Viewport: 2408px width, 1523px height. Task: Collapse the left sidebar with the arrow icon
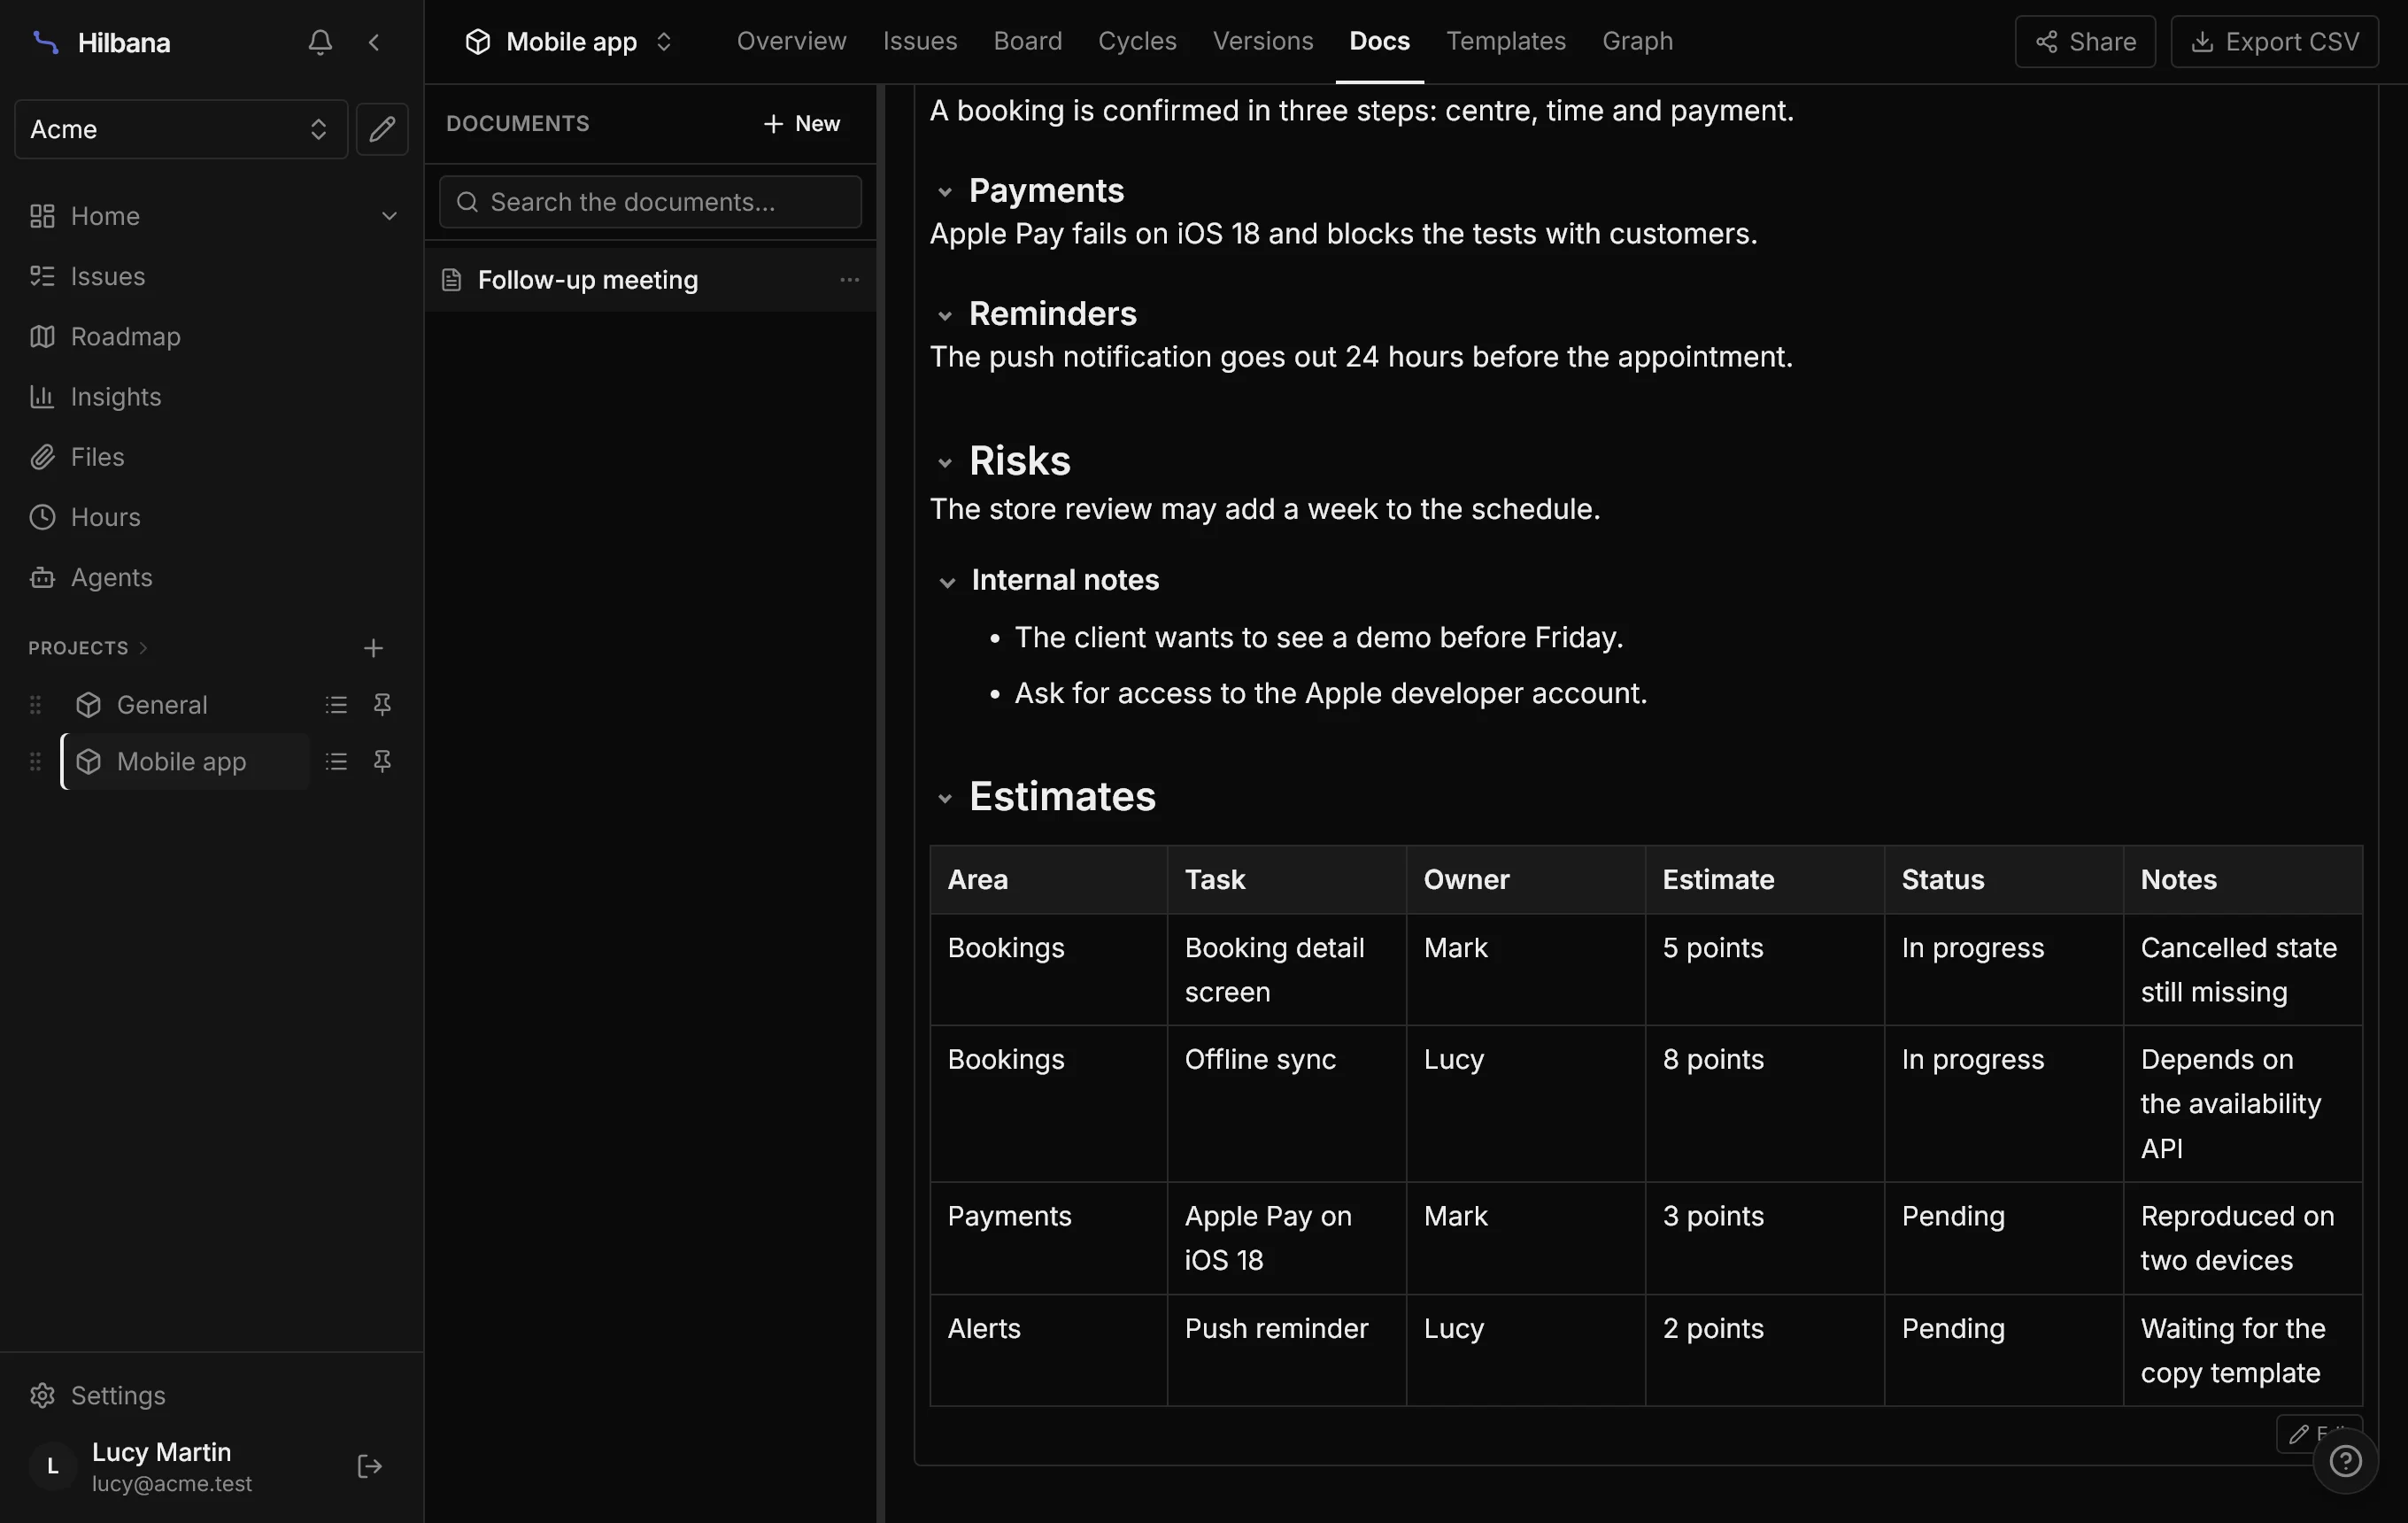tap(374, 42)
